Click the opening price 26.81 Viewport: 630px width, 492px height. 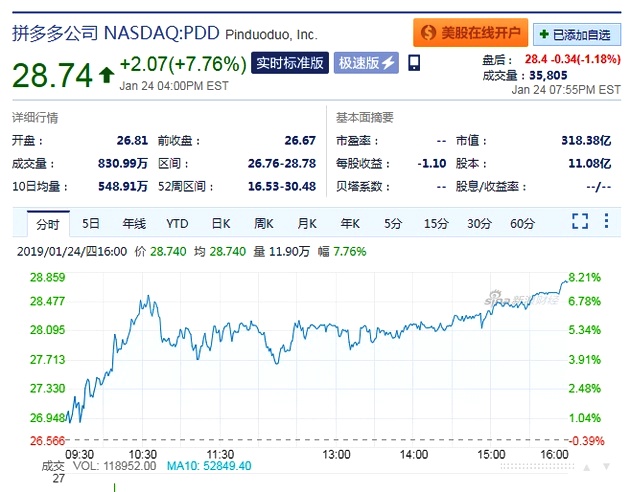(132, 141)
